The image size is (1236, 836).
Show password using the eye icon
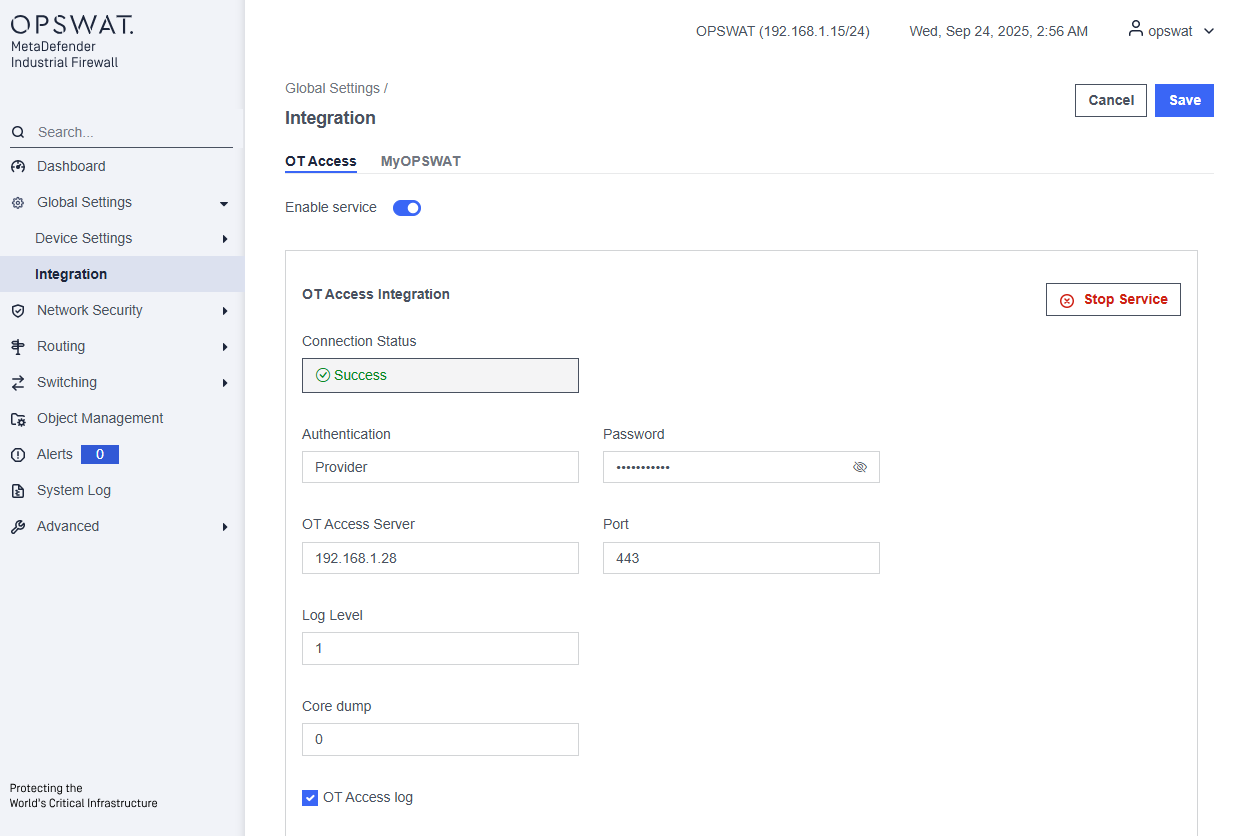pyautogui.click(x=860, y=467)
